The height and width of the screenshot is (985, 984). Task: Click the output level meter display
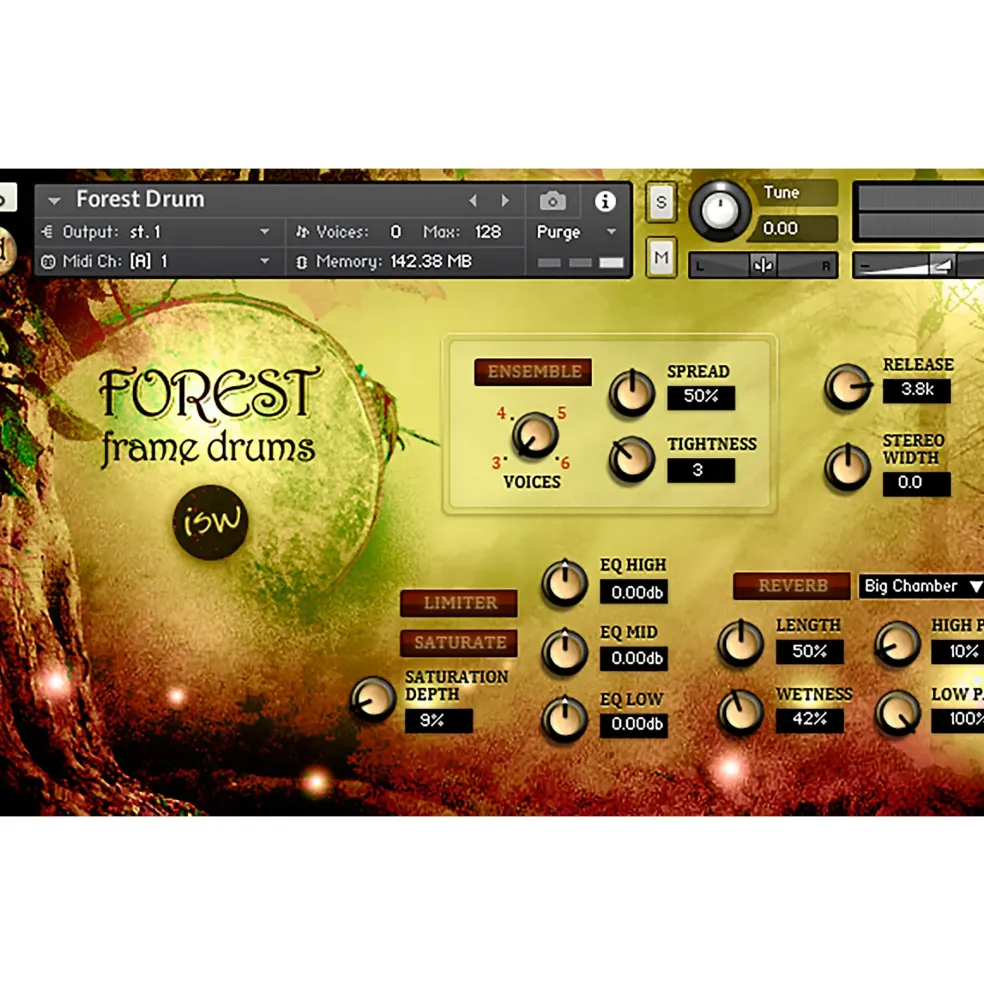point(919,212)
